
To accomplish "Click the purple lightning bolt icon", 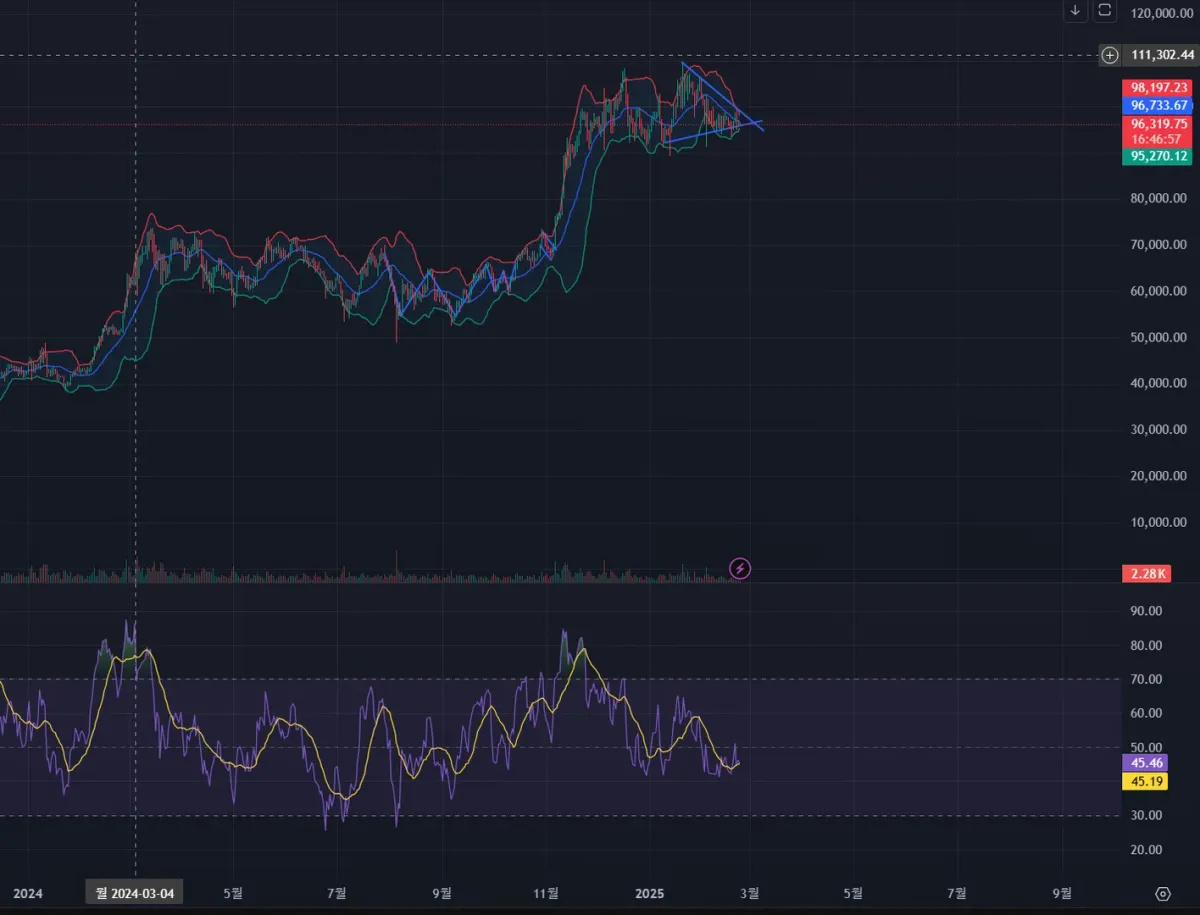I will pyautogui.click(x=740, y=569).
